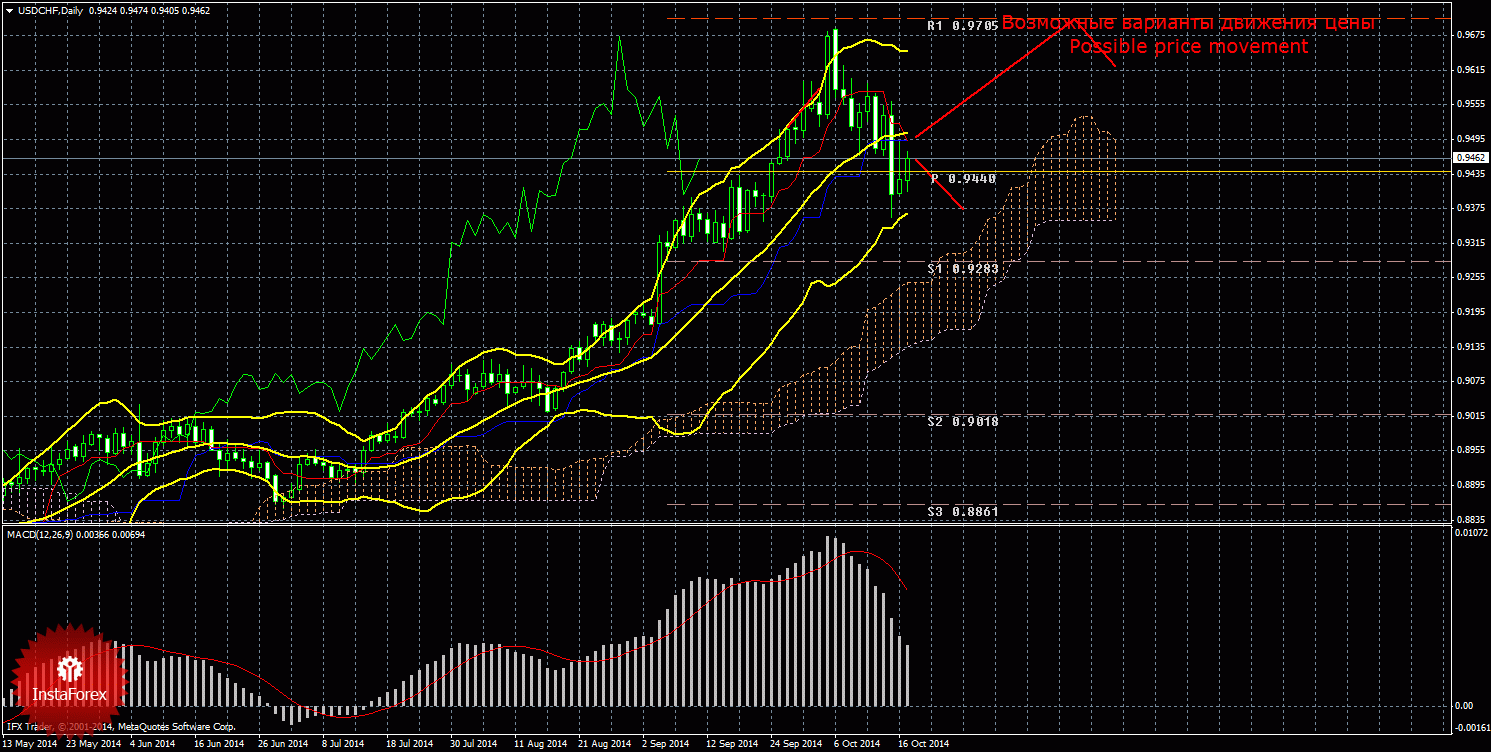Click the 0.8895 price scale value
The image size is (1491, 752).
1470,485
